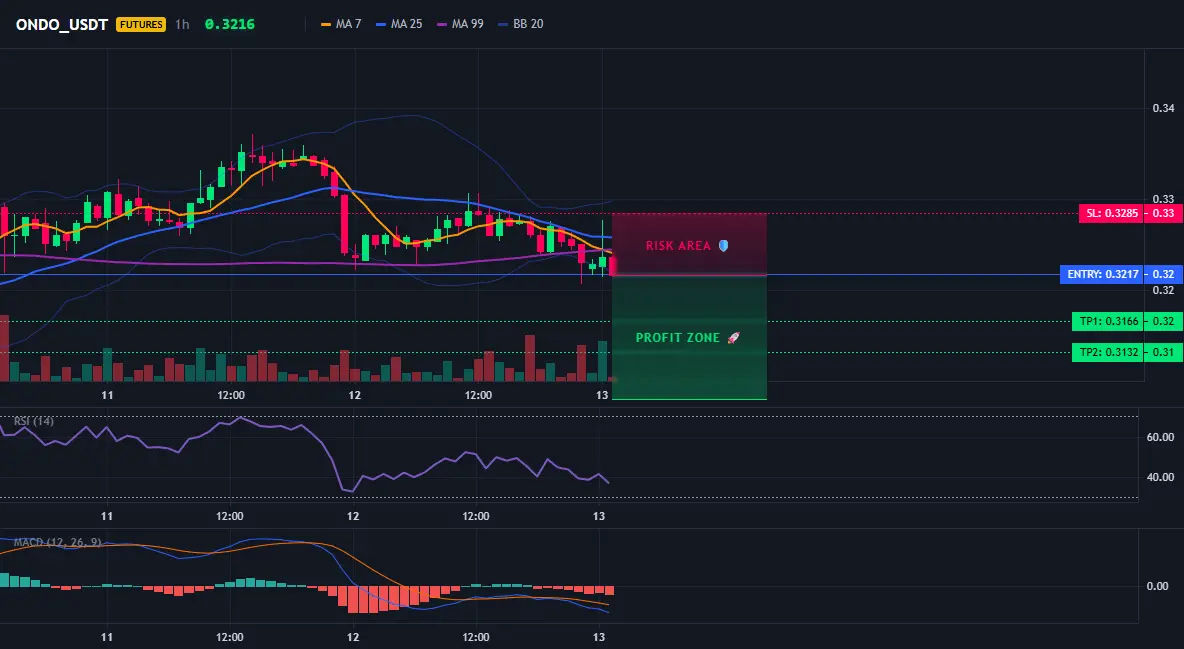Click the 13 date label under MACD panel
Image resolution: width=1184 pixels, height=649 pixels.
pyautogui.click(x=600, y=637)
